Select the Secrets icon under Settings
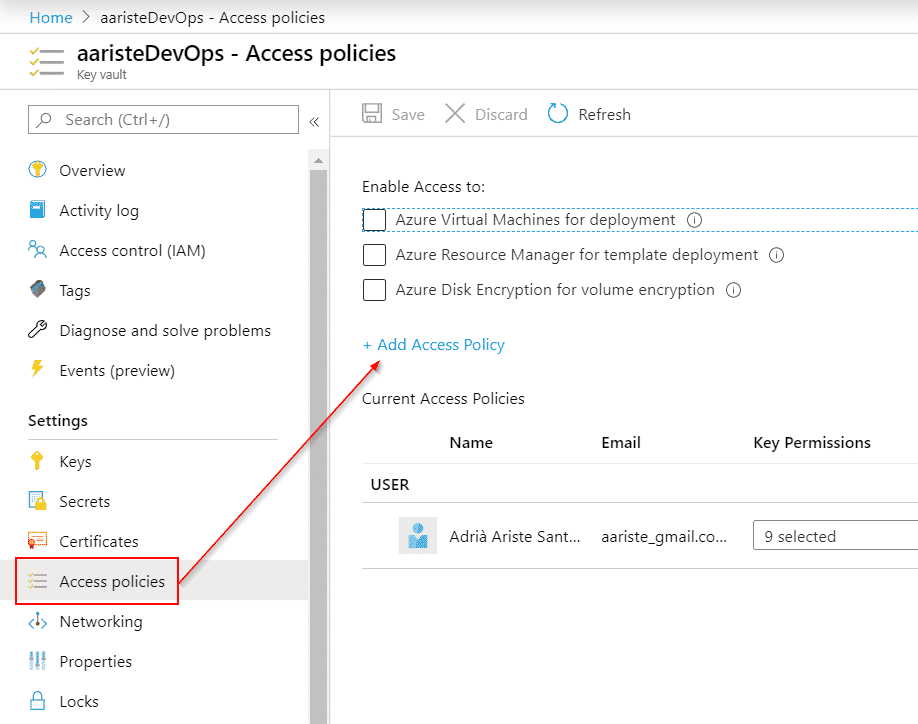918x724 pixels. (x=37, y=501)
